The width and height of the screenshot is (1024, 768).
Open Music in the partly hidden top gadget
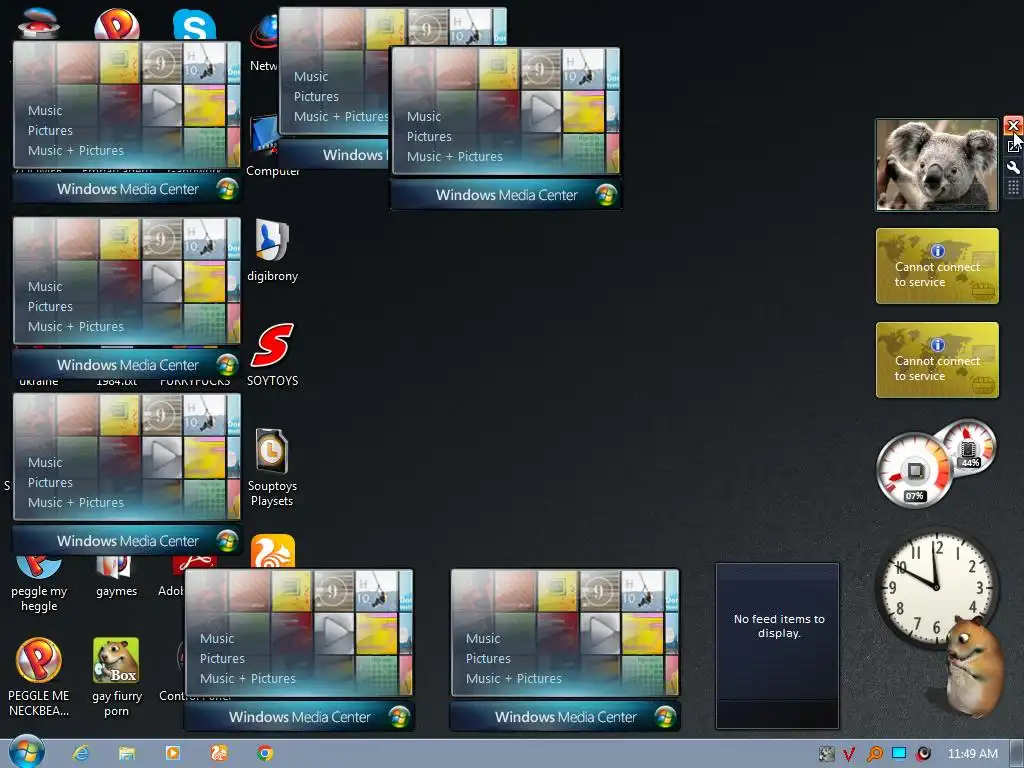311,76
